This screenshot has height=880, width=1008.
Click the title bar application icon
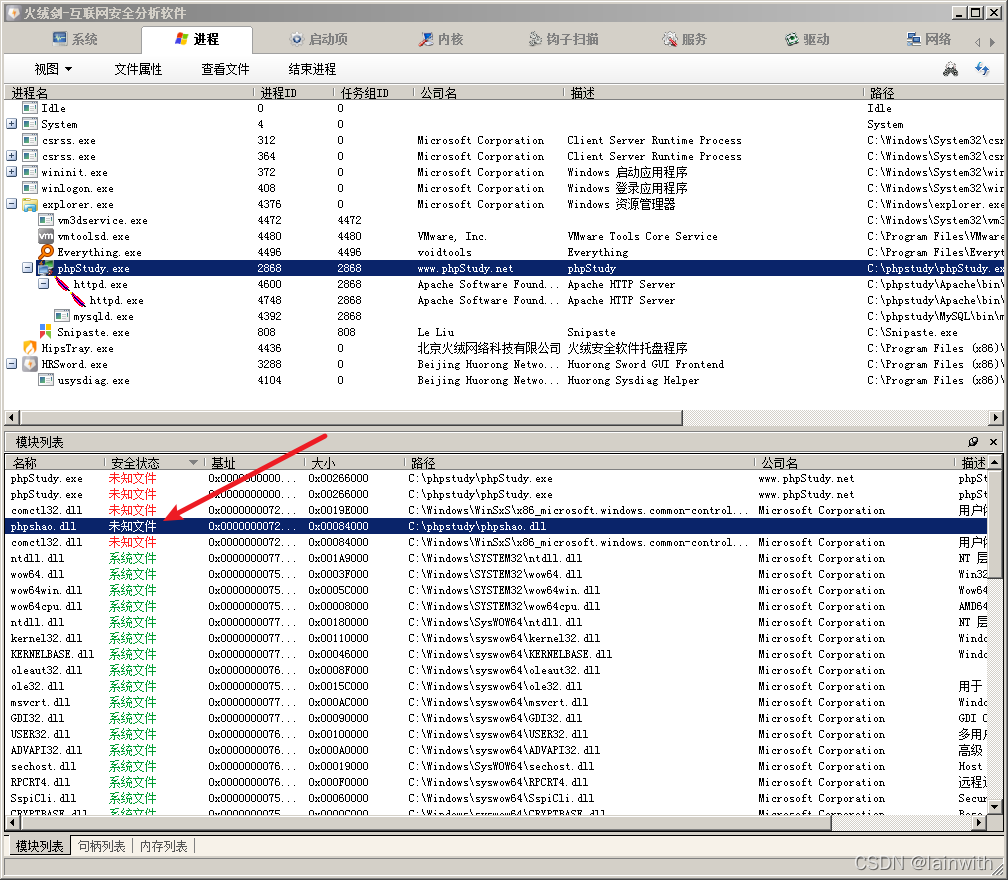click(x=13, y=12)
